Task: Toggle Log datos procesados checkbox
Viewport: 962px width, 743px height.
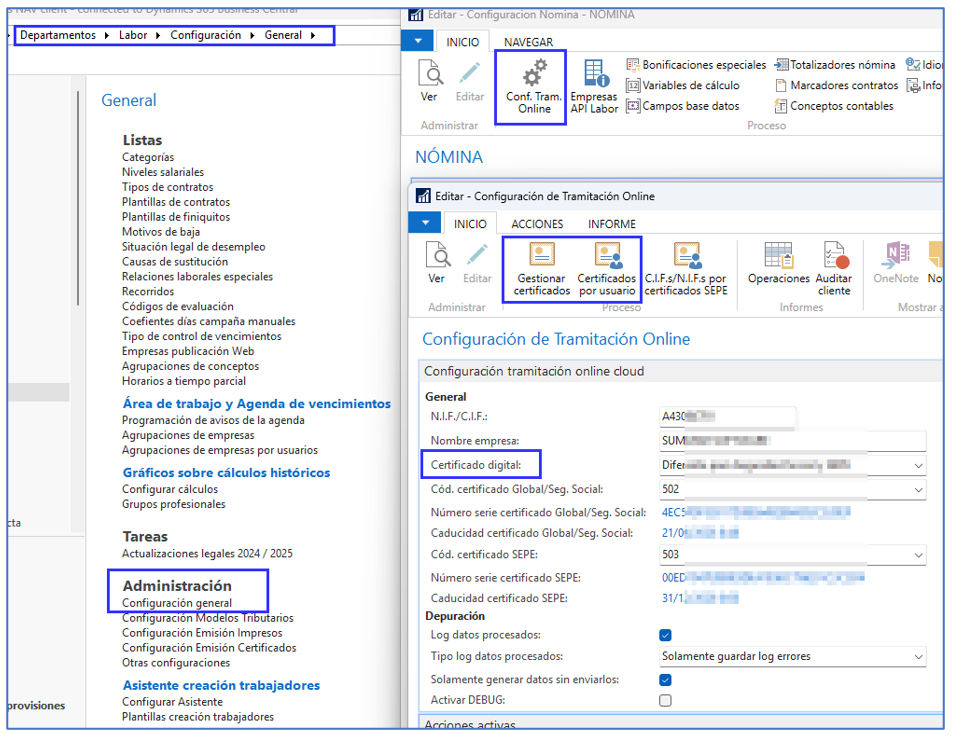Action: pyautogui.click(x=665, y=635)
